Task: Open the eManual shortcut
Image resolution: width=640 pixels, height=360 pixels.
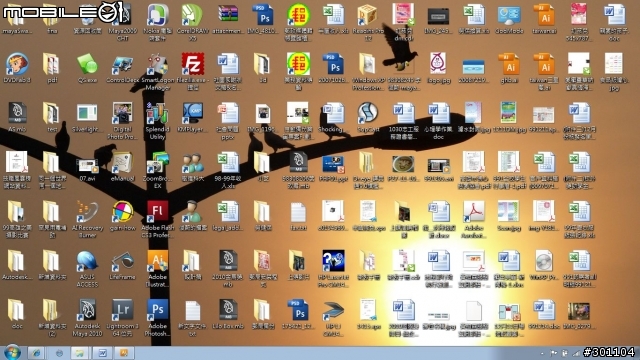Action: tap(122, 167)
